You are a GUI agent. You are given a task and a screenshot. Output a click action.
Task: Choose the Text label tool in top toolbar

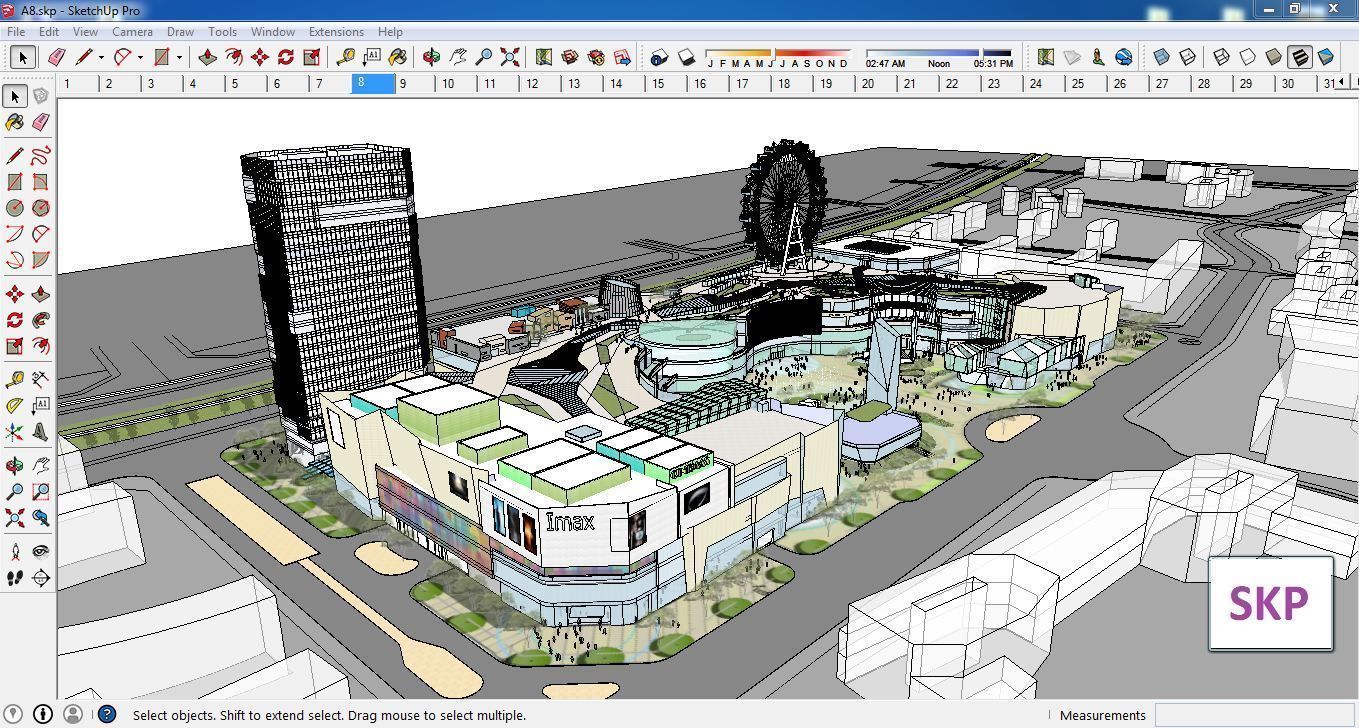[x=372, y=58]
